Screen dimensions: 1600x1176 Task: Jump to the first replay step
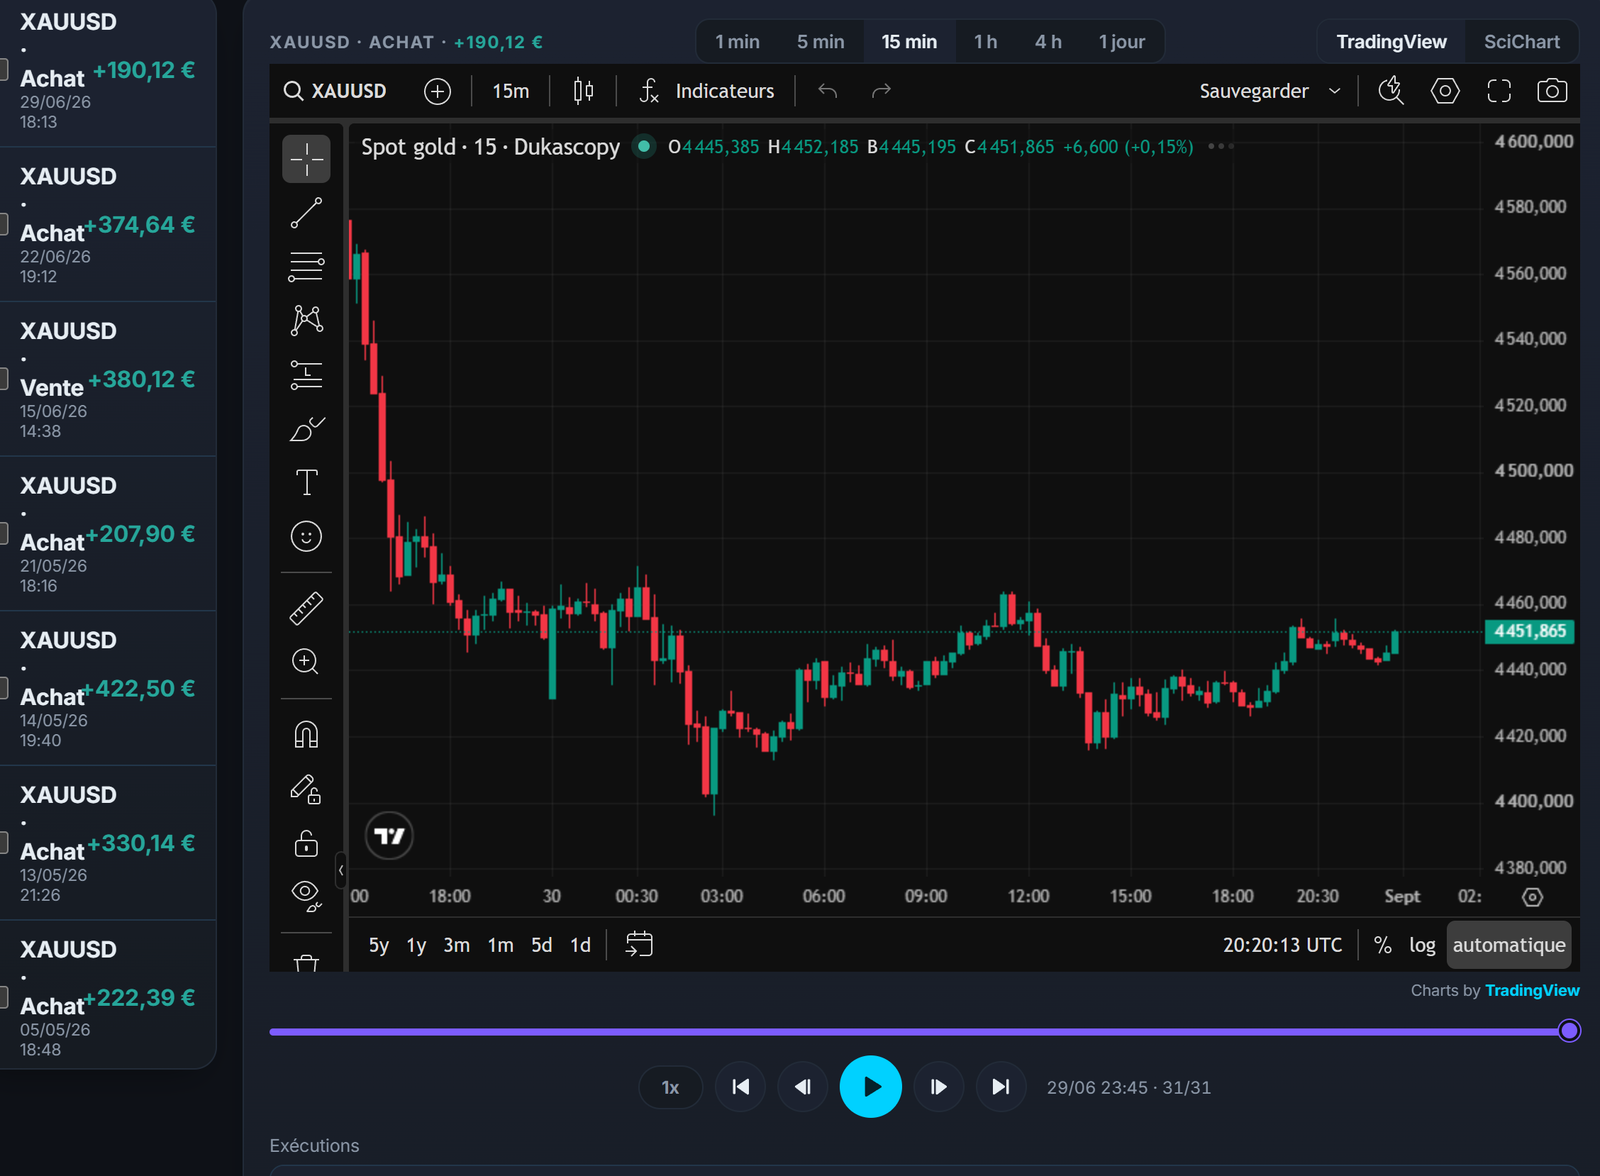tap(741, 1087)
